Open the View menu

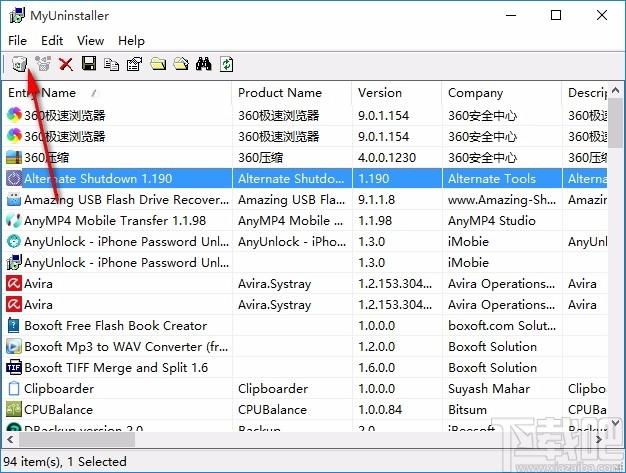tap(90, 40)
